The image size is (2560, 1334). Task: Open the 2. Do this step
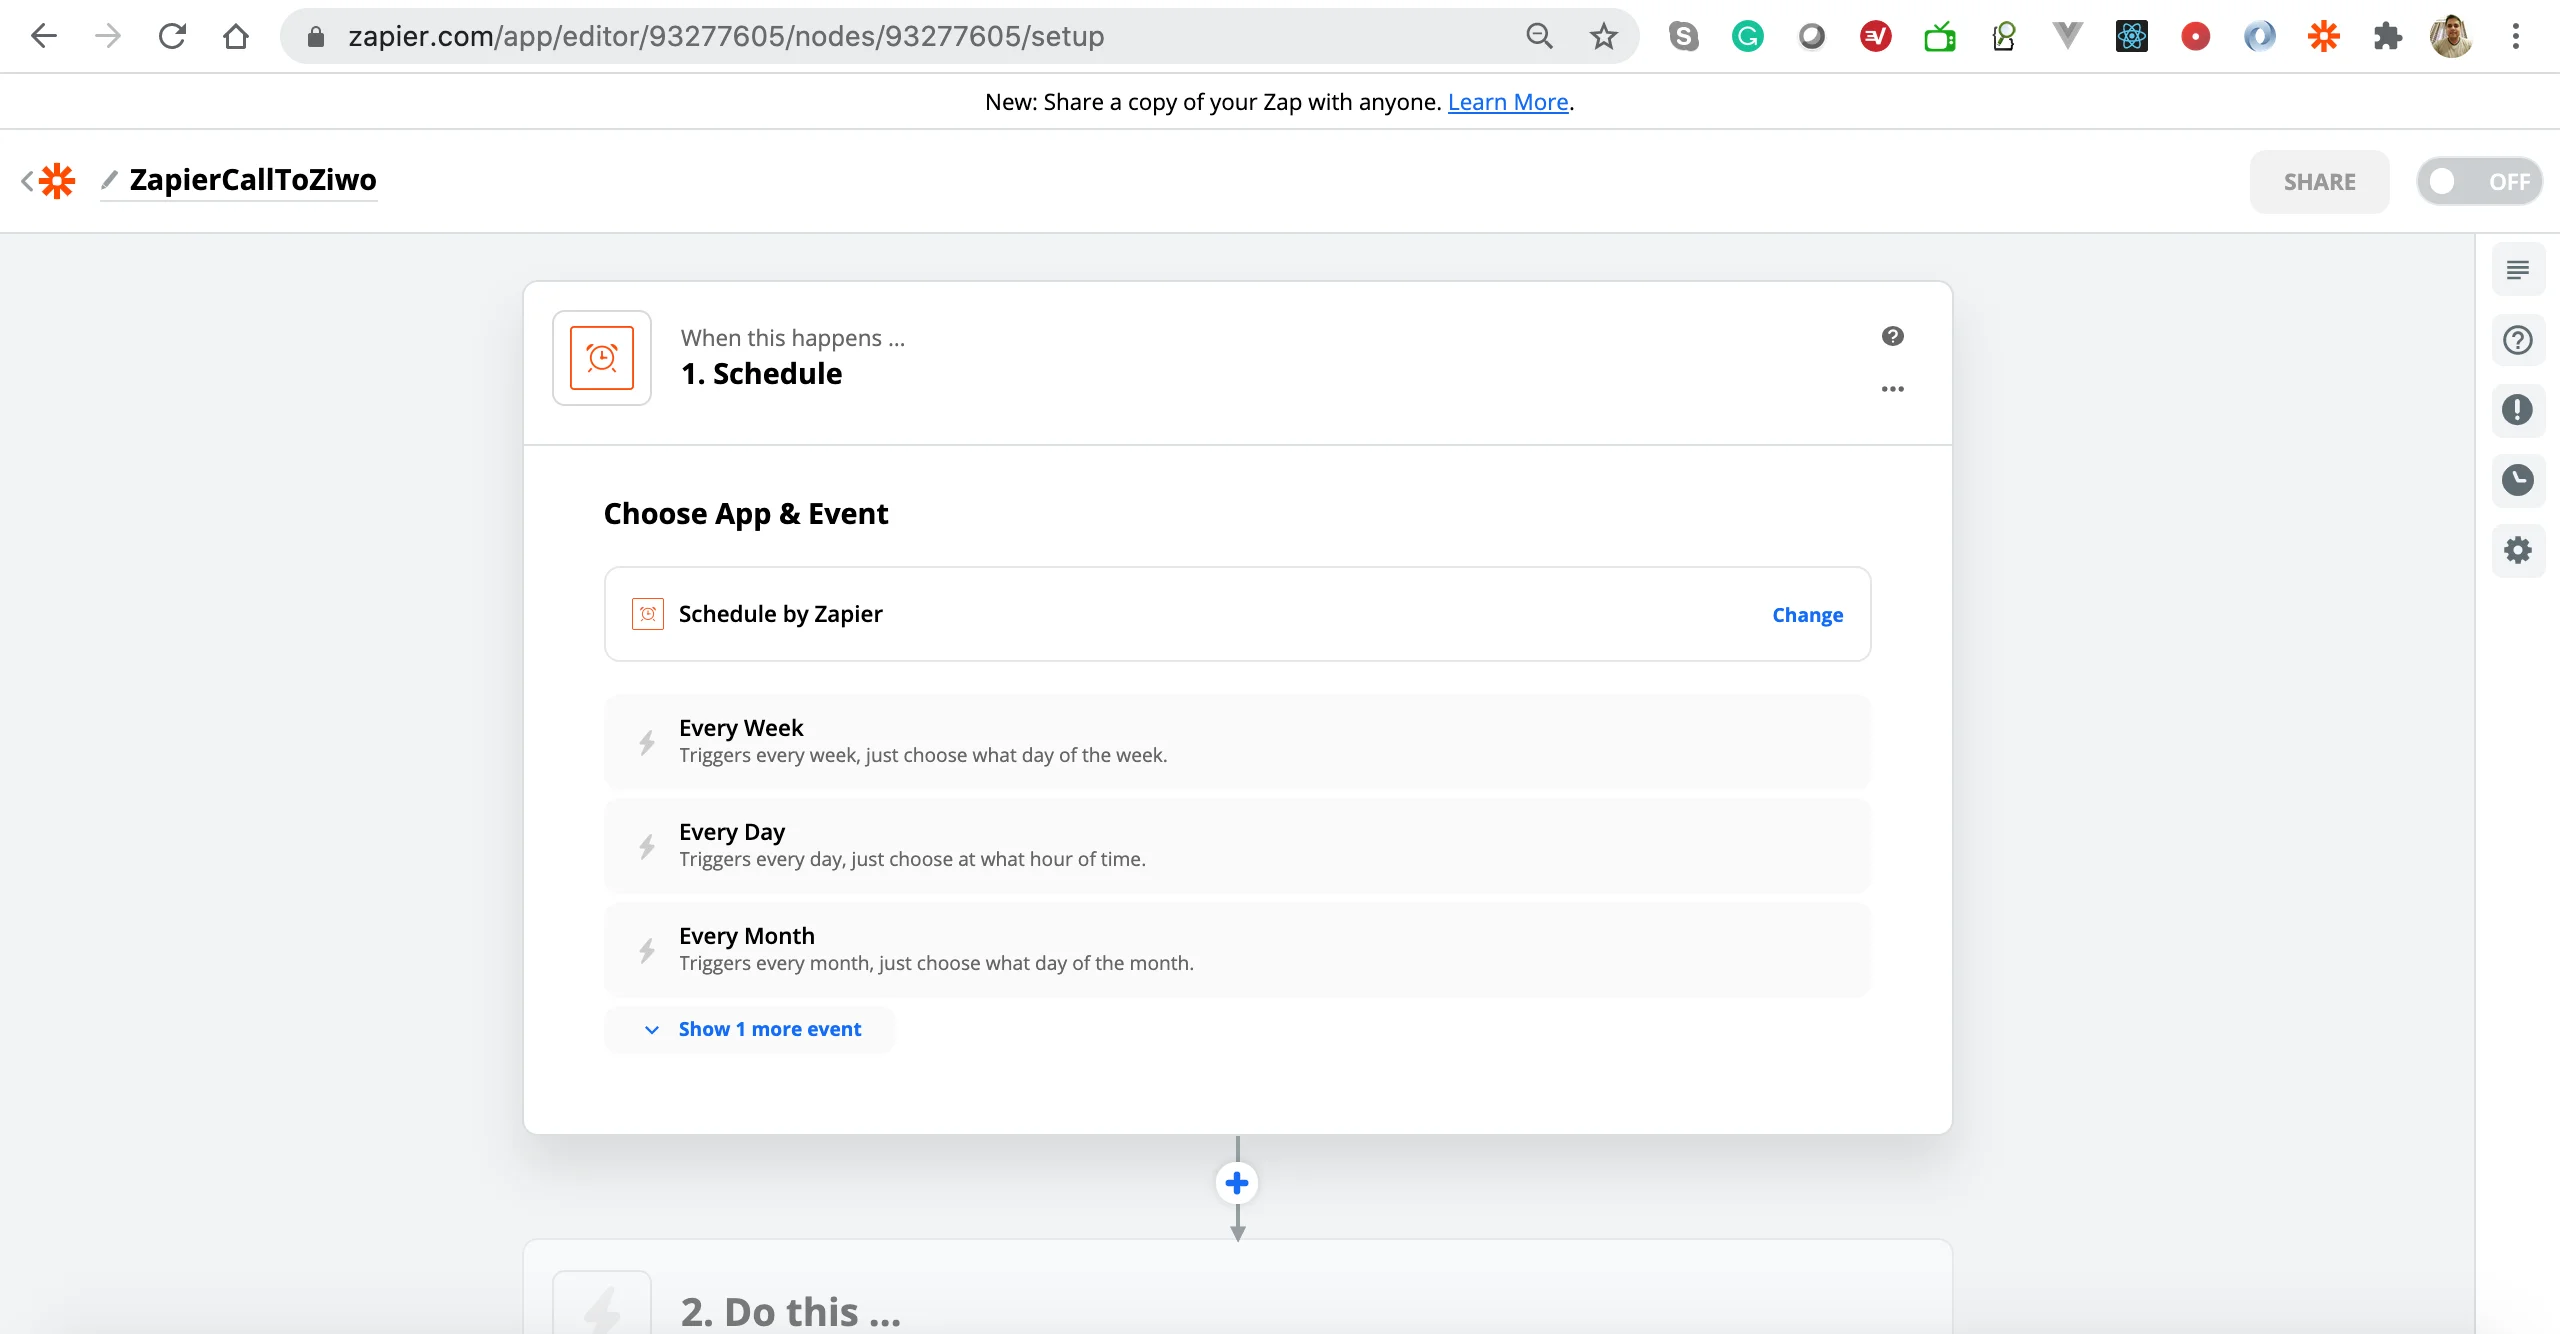1237,1288
